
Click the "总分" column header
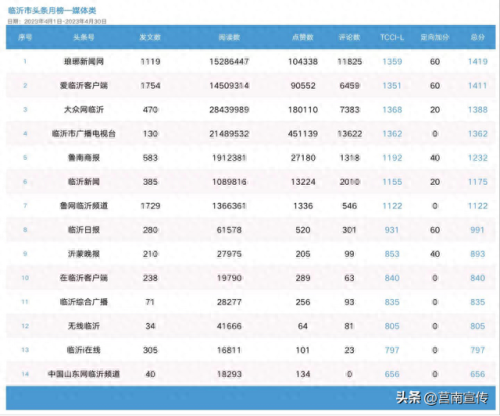pyautogui.click(x=478, y=37)
